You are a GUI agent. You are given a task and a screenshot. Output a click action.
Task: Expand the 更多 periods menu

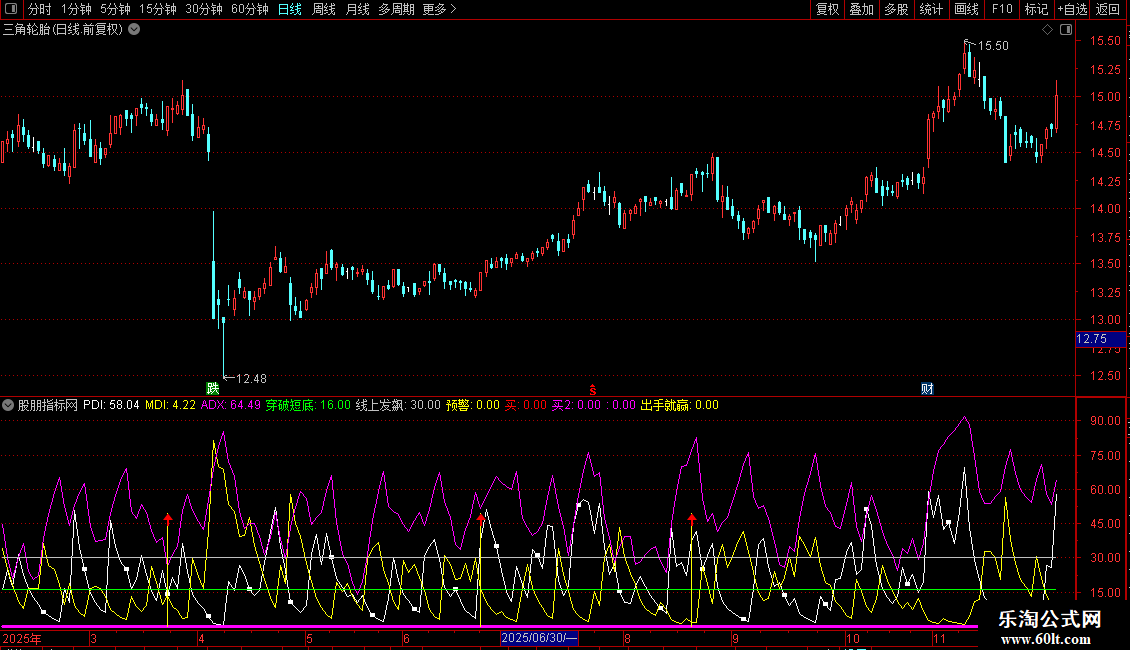point(439,9)
